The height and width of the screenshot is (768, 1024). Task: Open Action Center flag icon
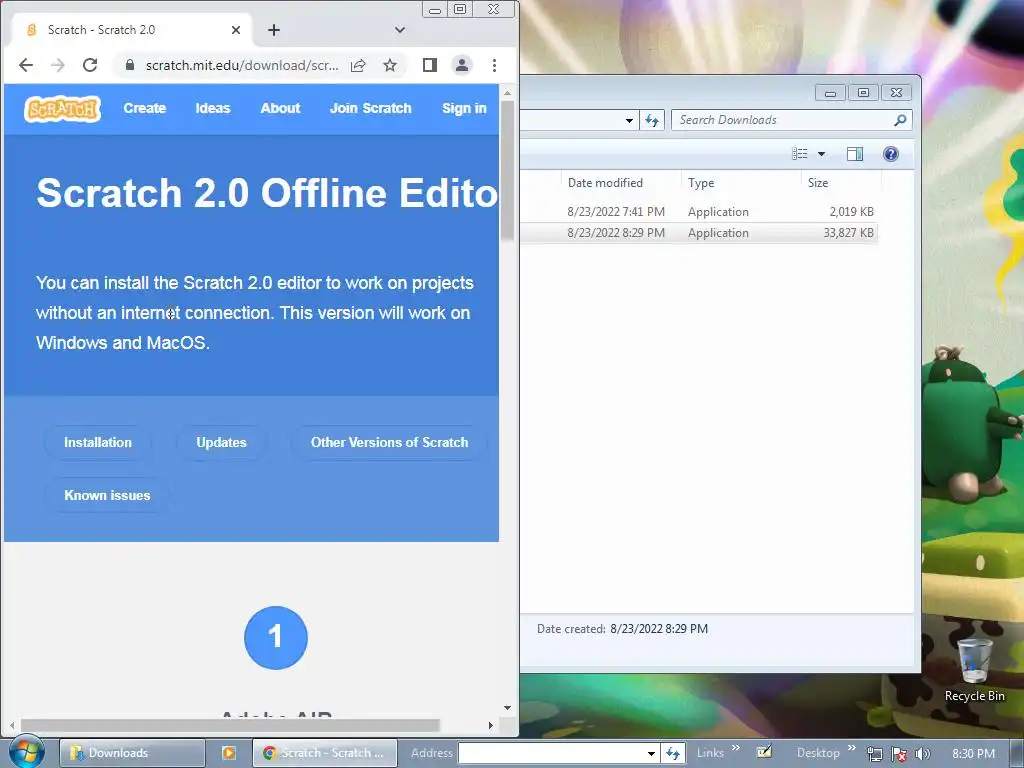(x=899, y=754)
